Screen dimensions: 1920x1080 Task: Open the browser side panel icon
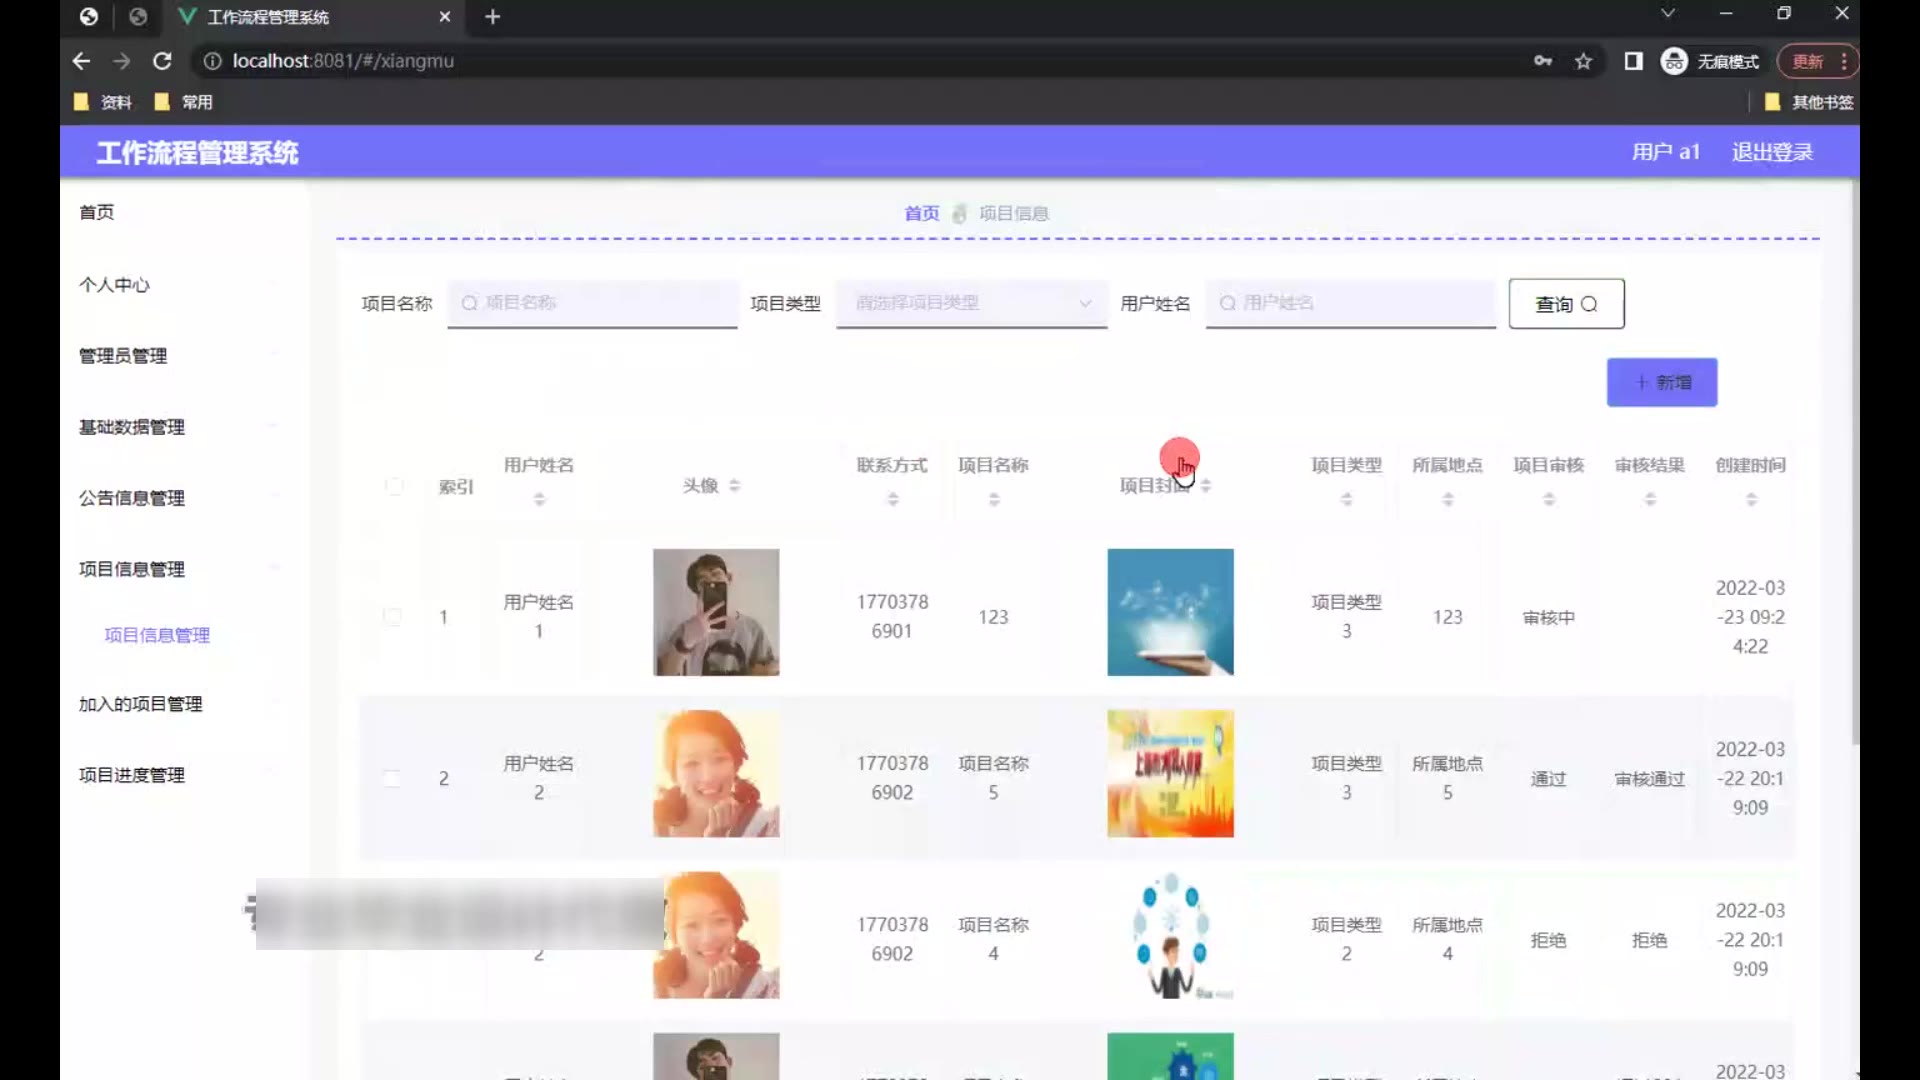coord(1633,61)
